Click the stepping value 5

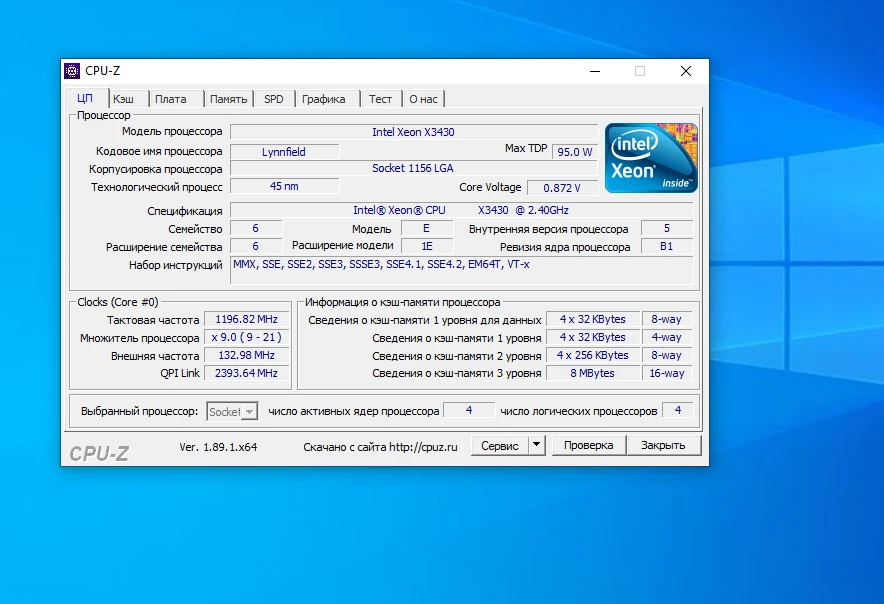(667, 228)
